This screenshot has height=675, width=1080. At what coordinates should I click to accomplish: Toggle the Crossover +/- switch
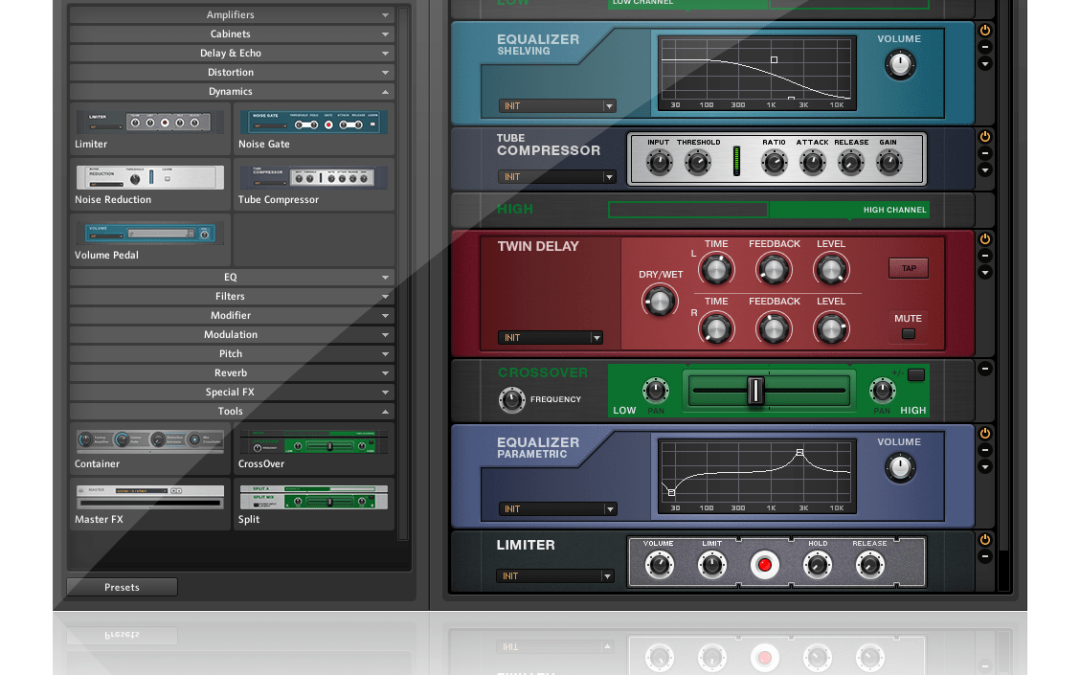tap(916, 375)
